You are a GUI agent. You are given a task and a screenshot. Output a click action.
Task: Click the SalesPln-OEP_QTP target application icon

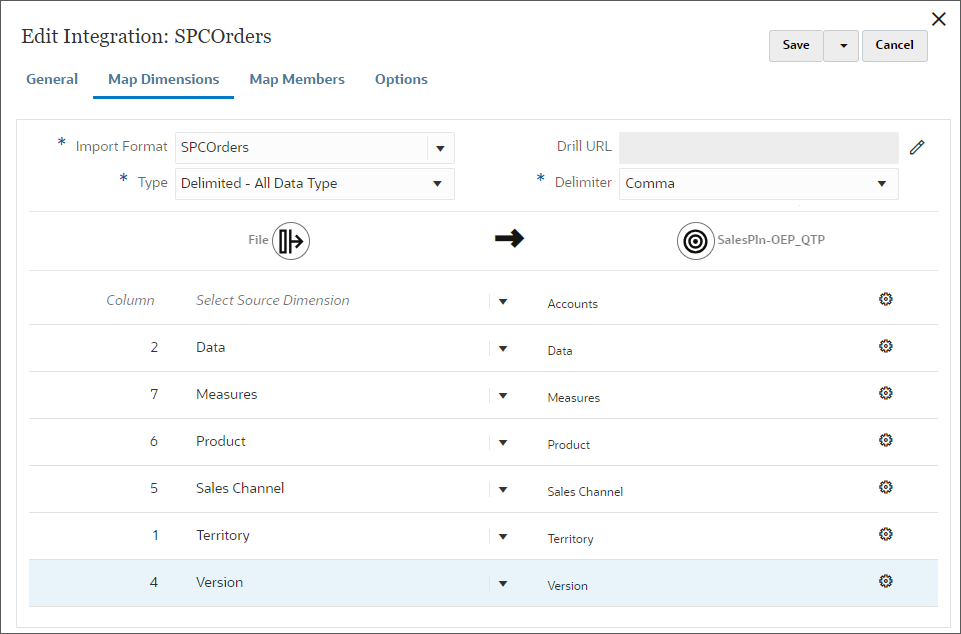(x=695, y=240)
